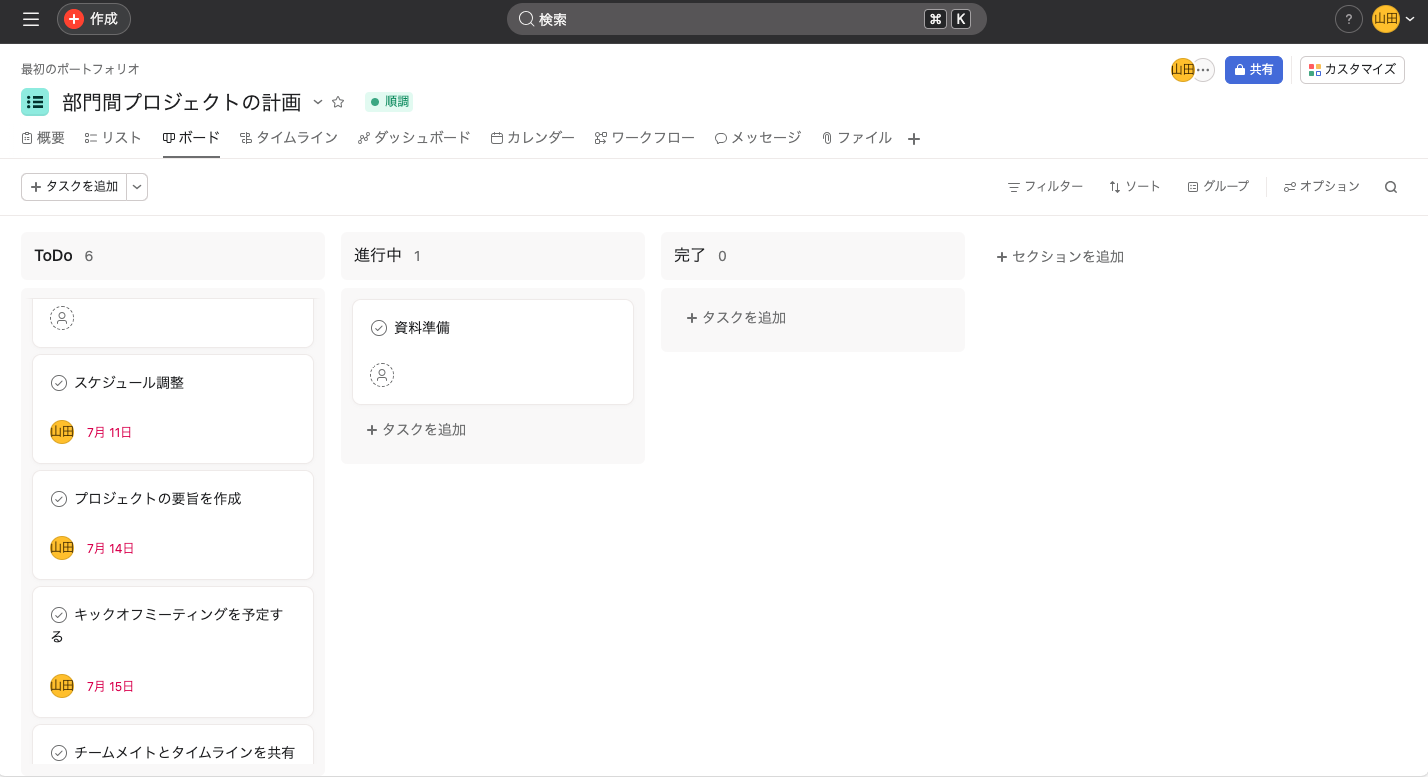This screenshot has width=1428, height=777.
Task: Star the project 部門間プロジェクトの計画
Action: tap(337, 101)
